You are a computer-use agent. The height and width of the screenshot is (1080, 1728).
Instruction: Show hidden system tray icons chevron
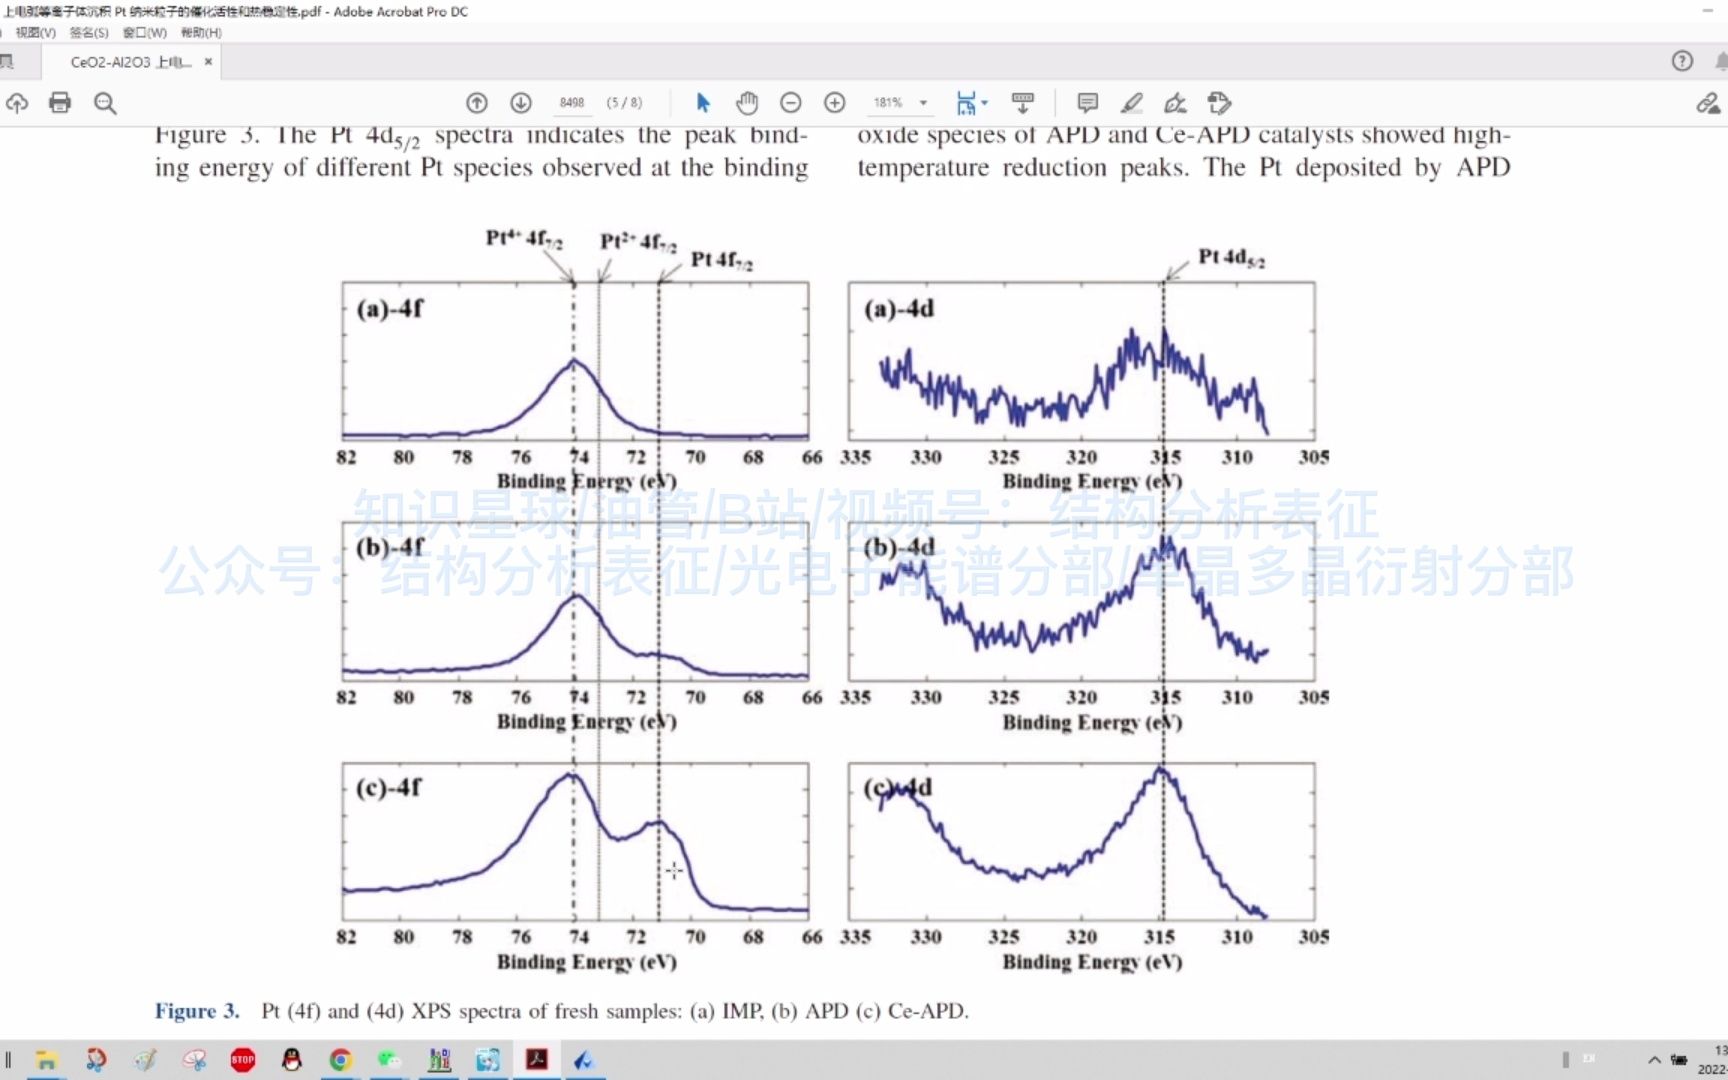1655,1060
